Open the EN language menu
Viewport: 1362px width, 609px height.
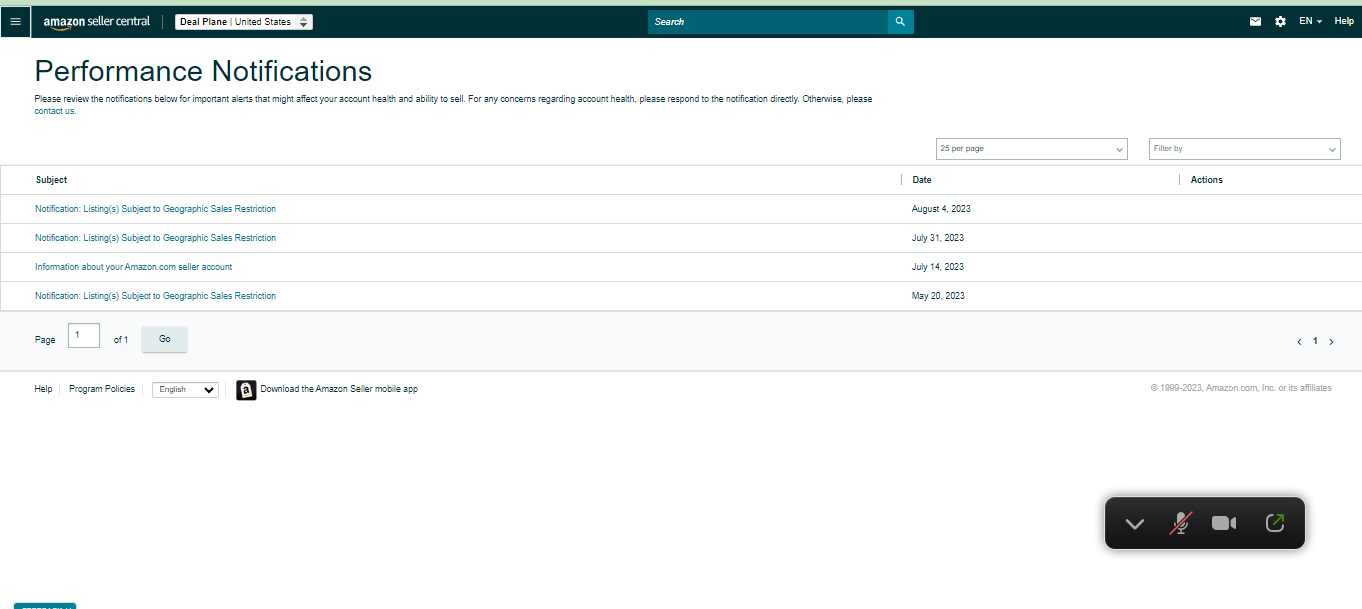[x=1310, y=21]
